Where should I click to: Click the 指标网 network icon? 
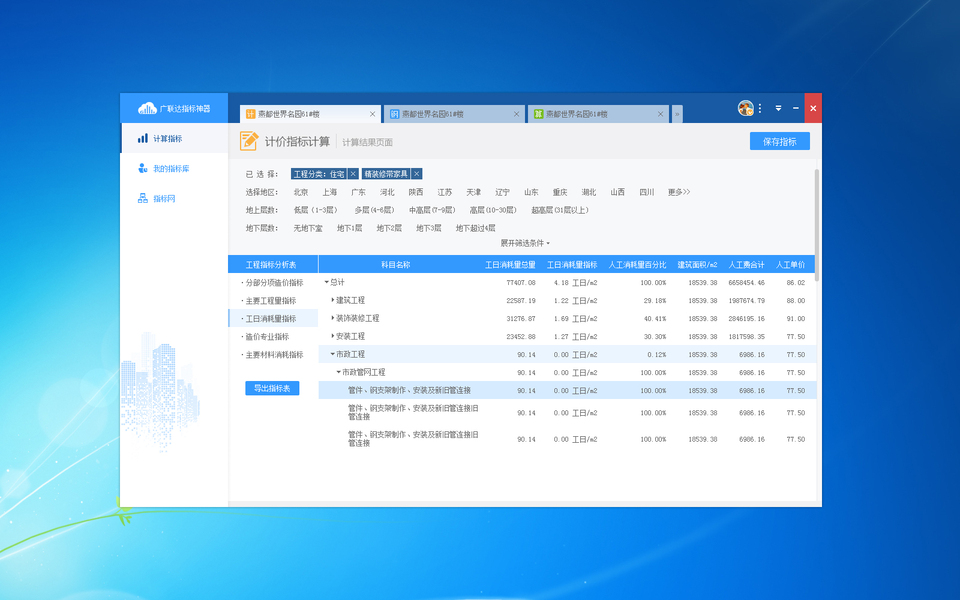point(143,198)
